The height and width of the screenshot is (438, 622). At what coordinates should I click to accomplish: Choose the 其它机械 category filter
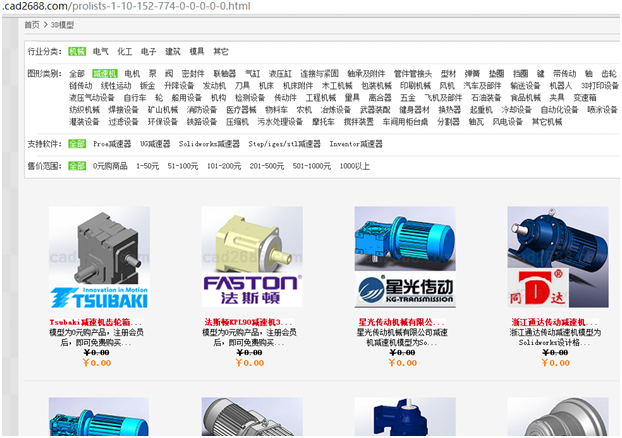pos(547,122)
